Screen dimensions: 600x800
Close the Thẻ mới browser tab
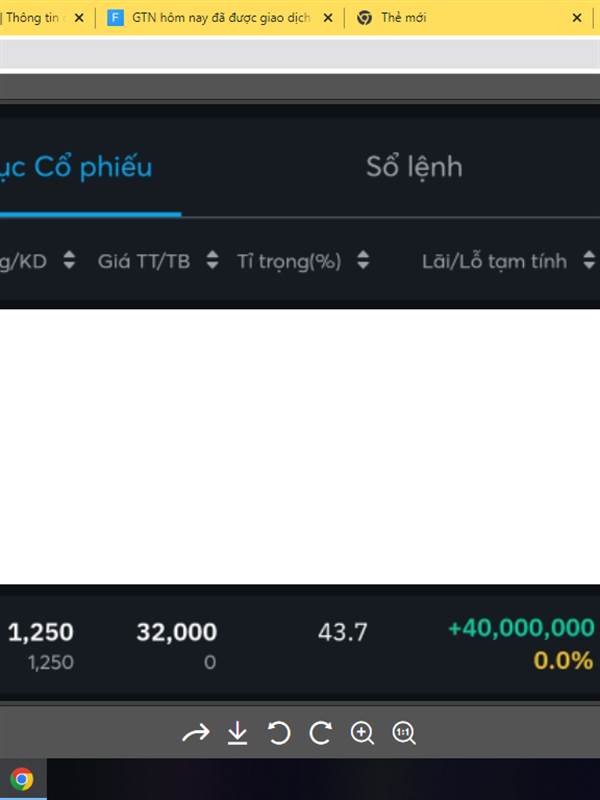pos(577,18)
